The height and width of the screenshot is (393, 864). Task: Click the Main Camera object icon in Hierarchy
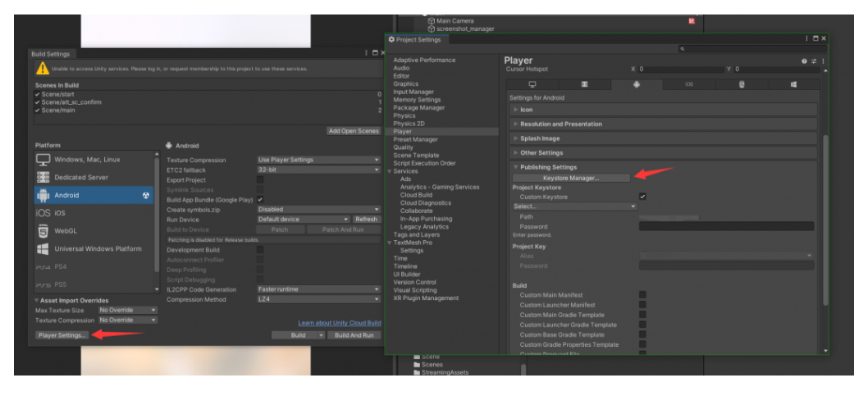431,21
